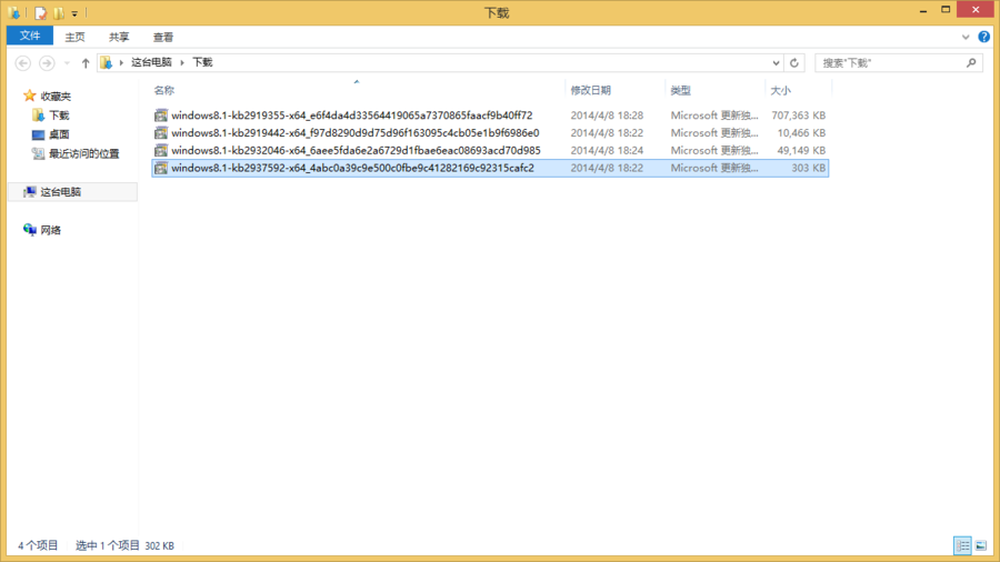The width and height of the screenshot is (1000, 562).
Task: Click the update package icon for kb2919355
Action: click(x=161, y=115)
